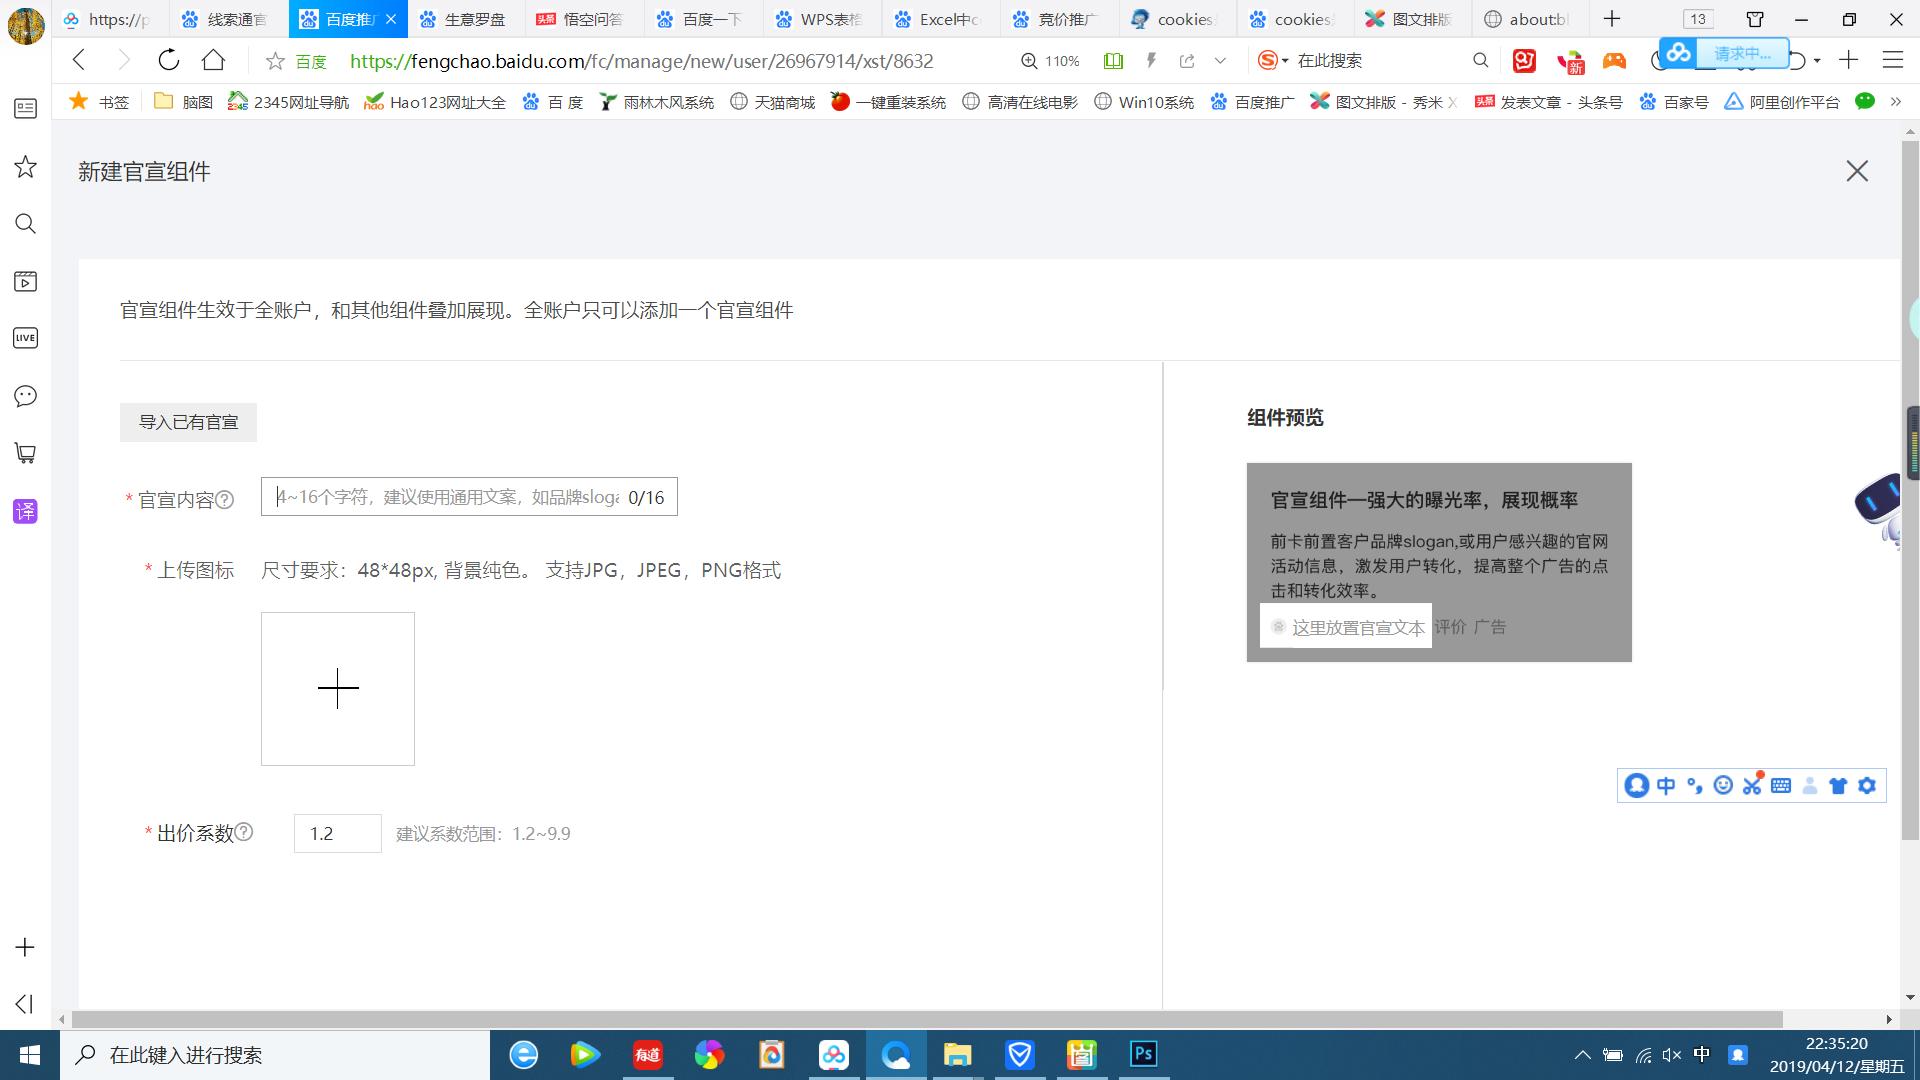Expand the search engine dropdown in the address bar
The image size is (1920, 1080).
tap(1284, 61)
